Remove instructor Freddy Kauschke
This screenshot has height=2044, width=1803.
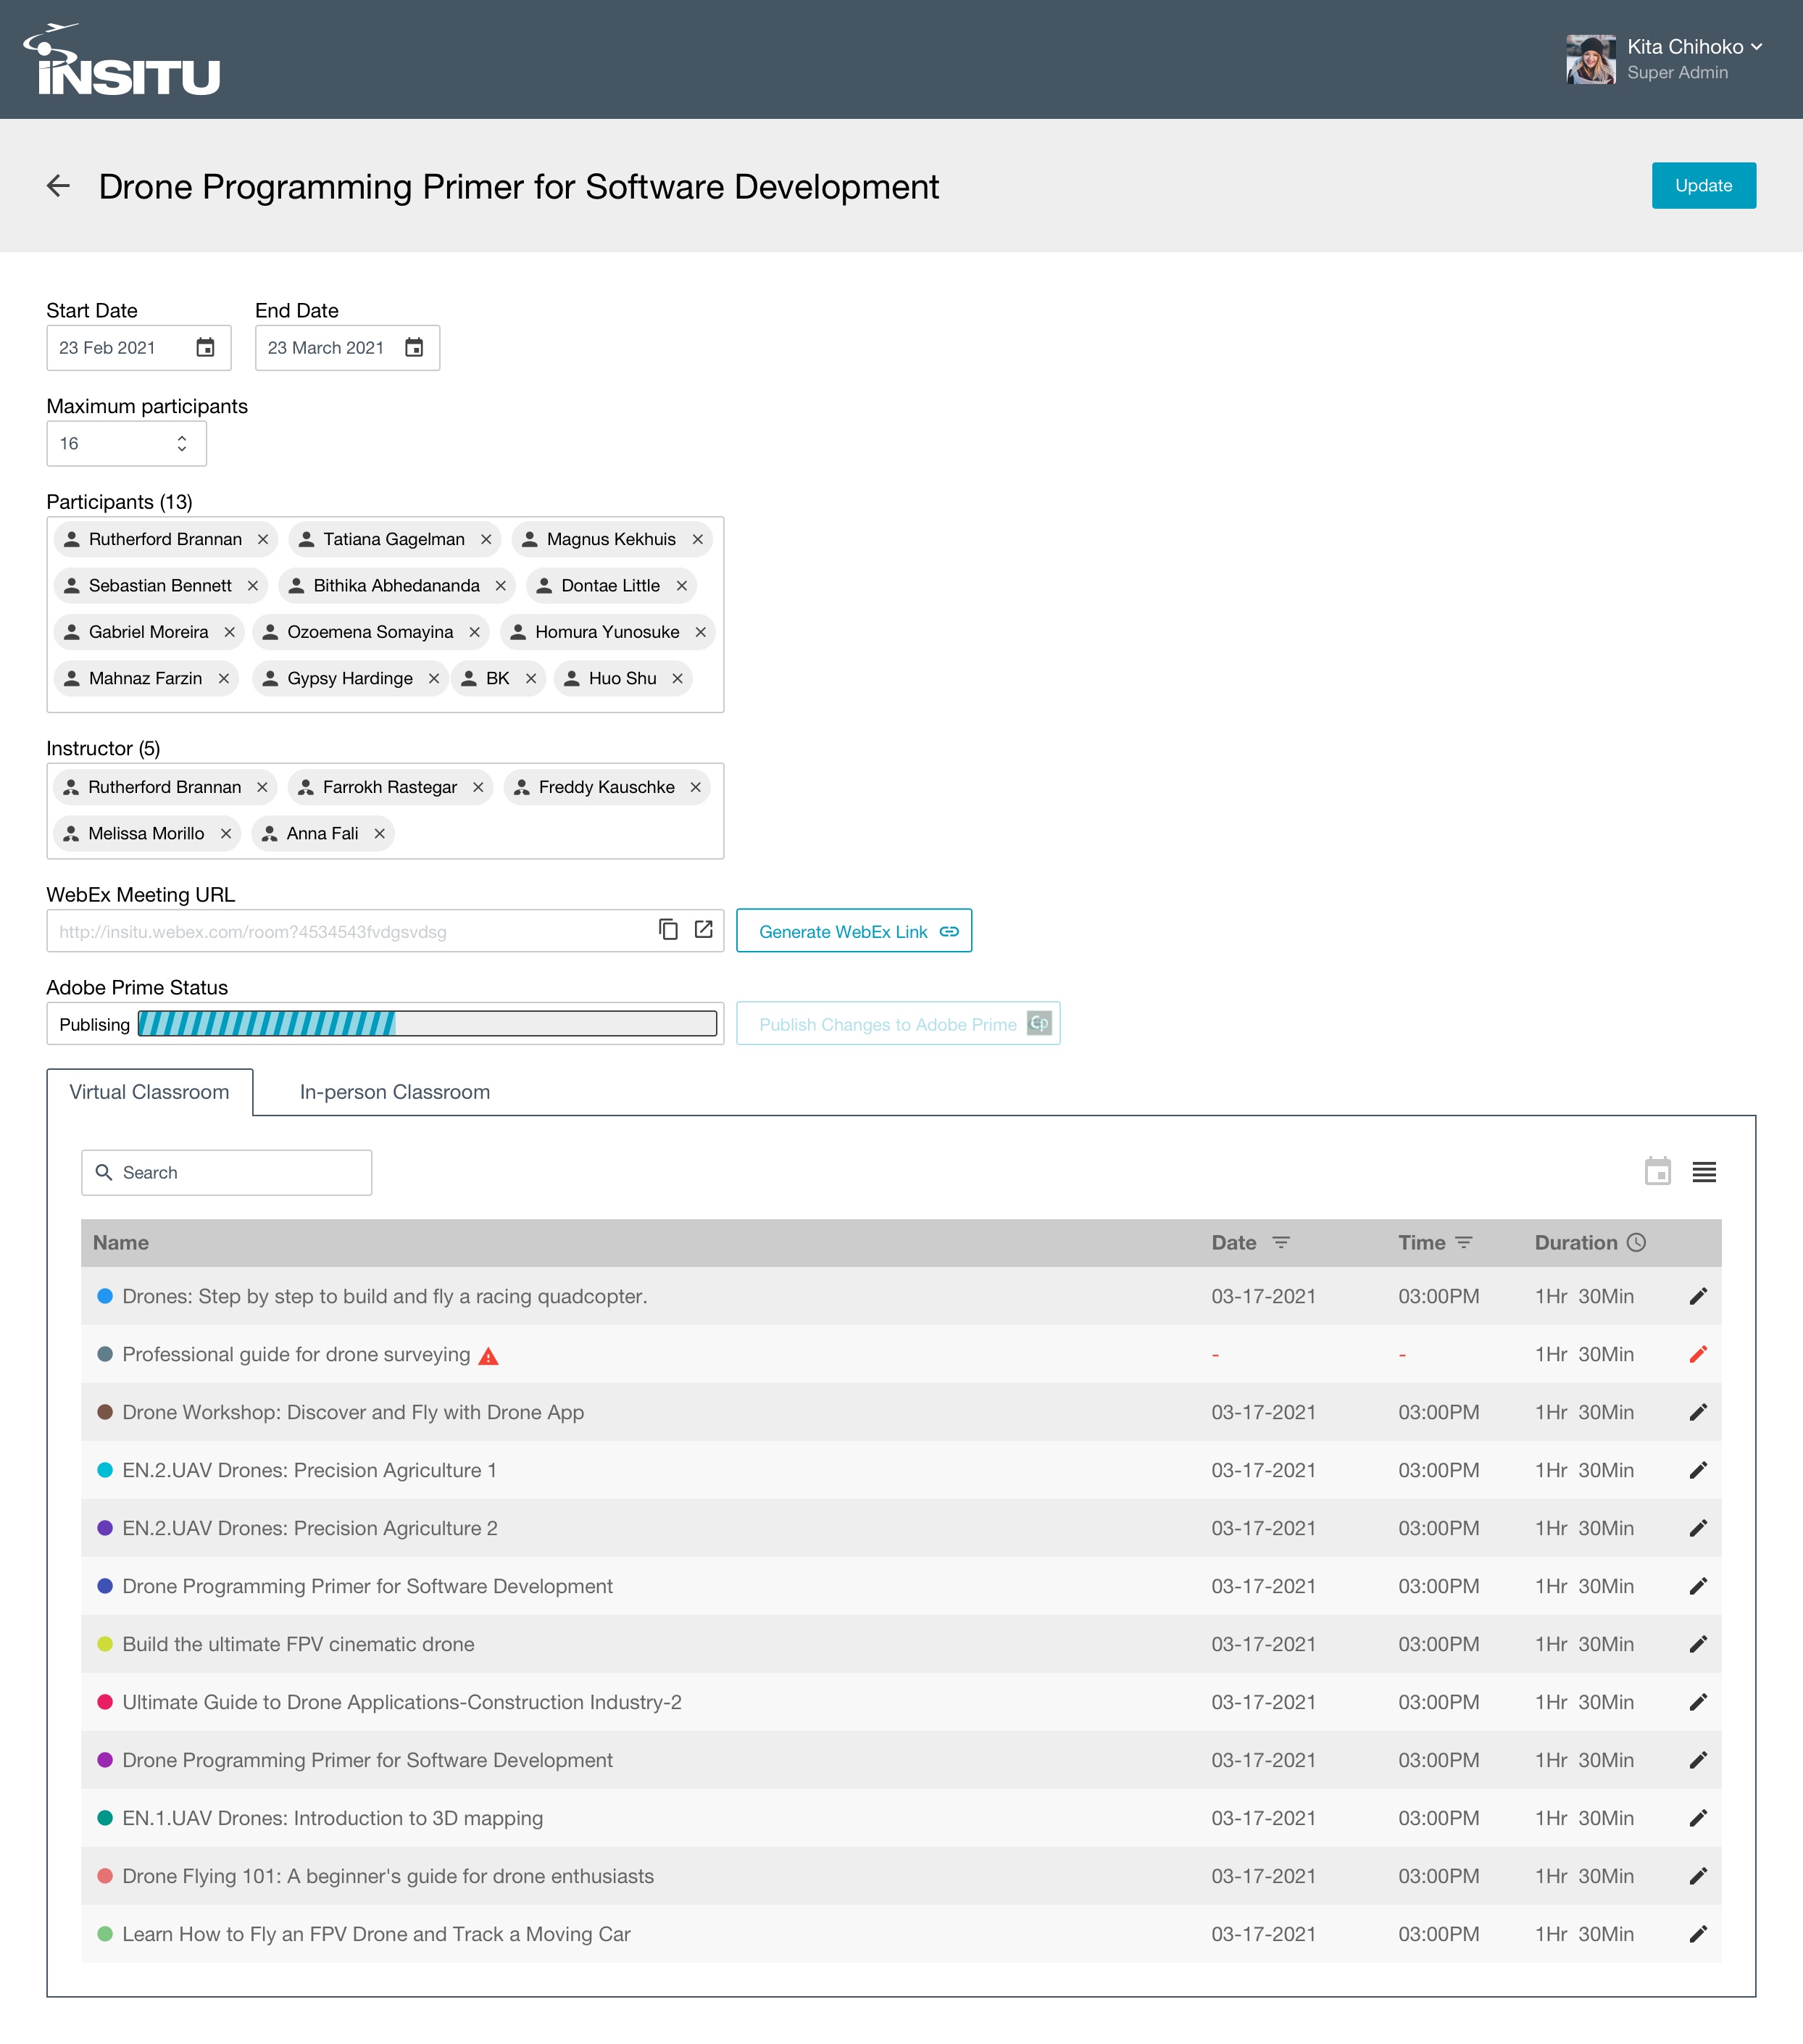tap(696, 787)
